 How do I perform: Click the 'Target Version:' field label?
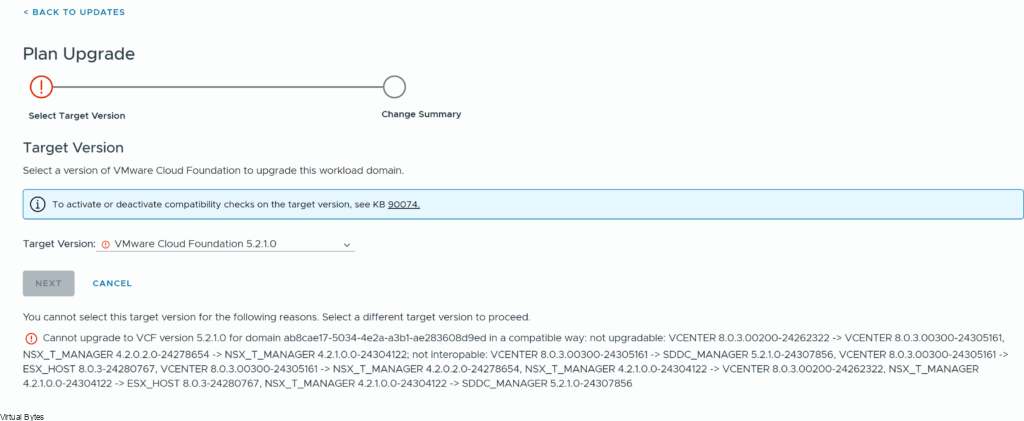pyautogui.click(x=59, y=244)
